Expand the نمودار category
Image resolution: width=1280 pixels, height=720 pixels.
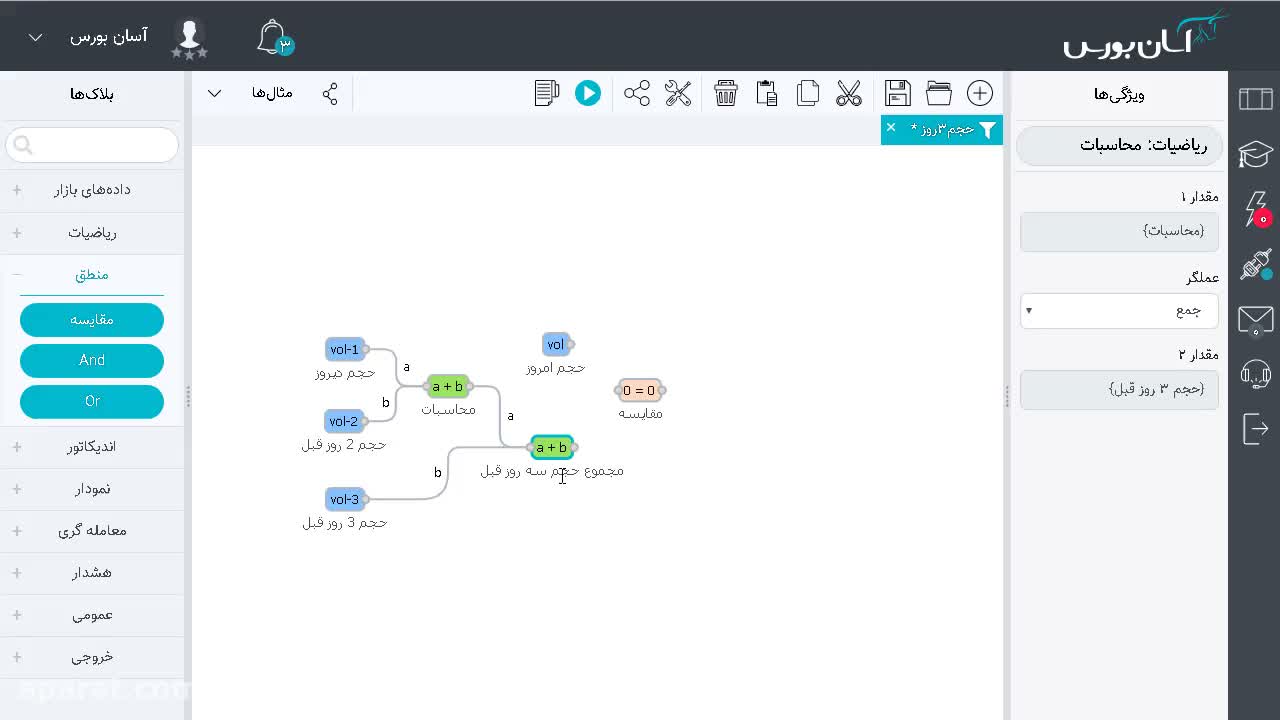click(x=92, y=489)
